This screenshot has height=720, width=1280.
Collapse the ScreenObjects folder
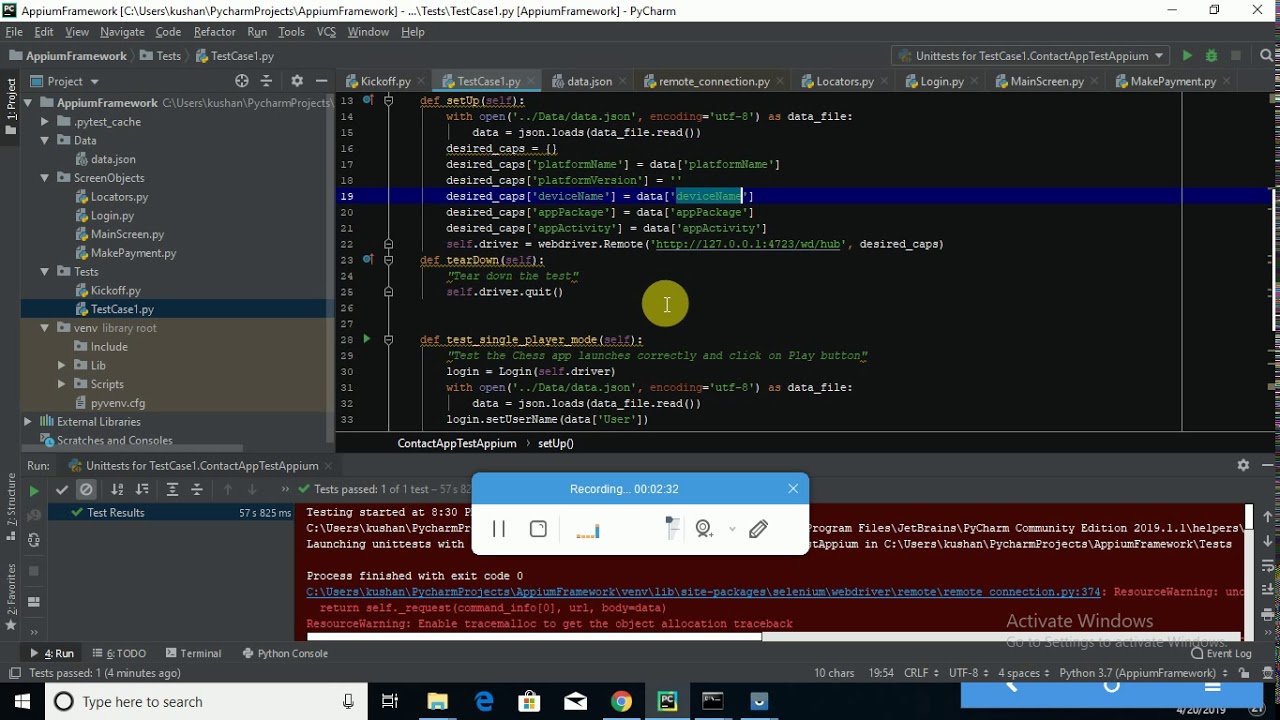point(45,178)
